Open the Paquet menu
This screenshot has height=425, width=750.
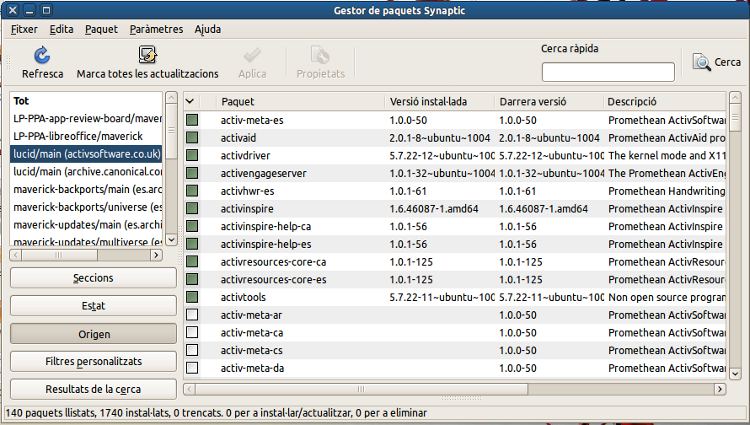tap(101, 29)
